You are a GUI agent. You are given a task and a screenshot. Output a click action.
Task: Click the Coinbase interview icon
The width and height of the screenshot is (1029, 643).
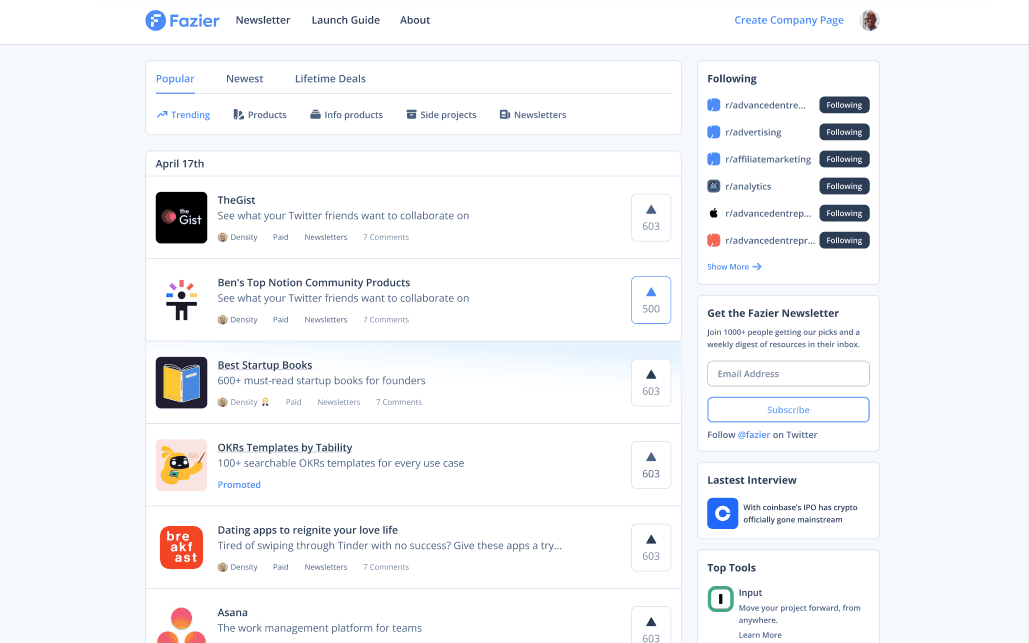point(722,513)
